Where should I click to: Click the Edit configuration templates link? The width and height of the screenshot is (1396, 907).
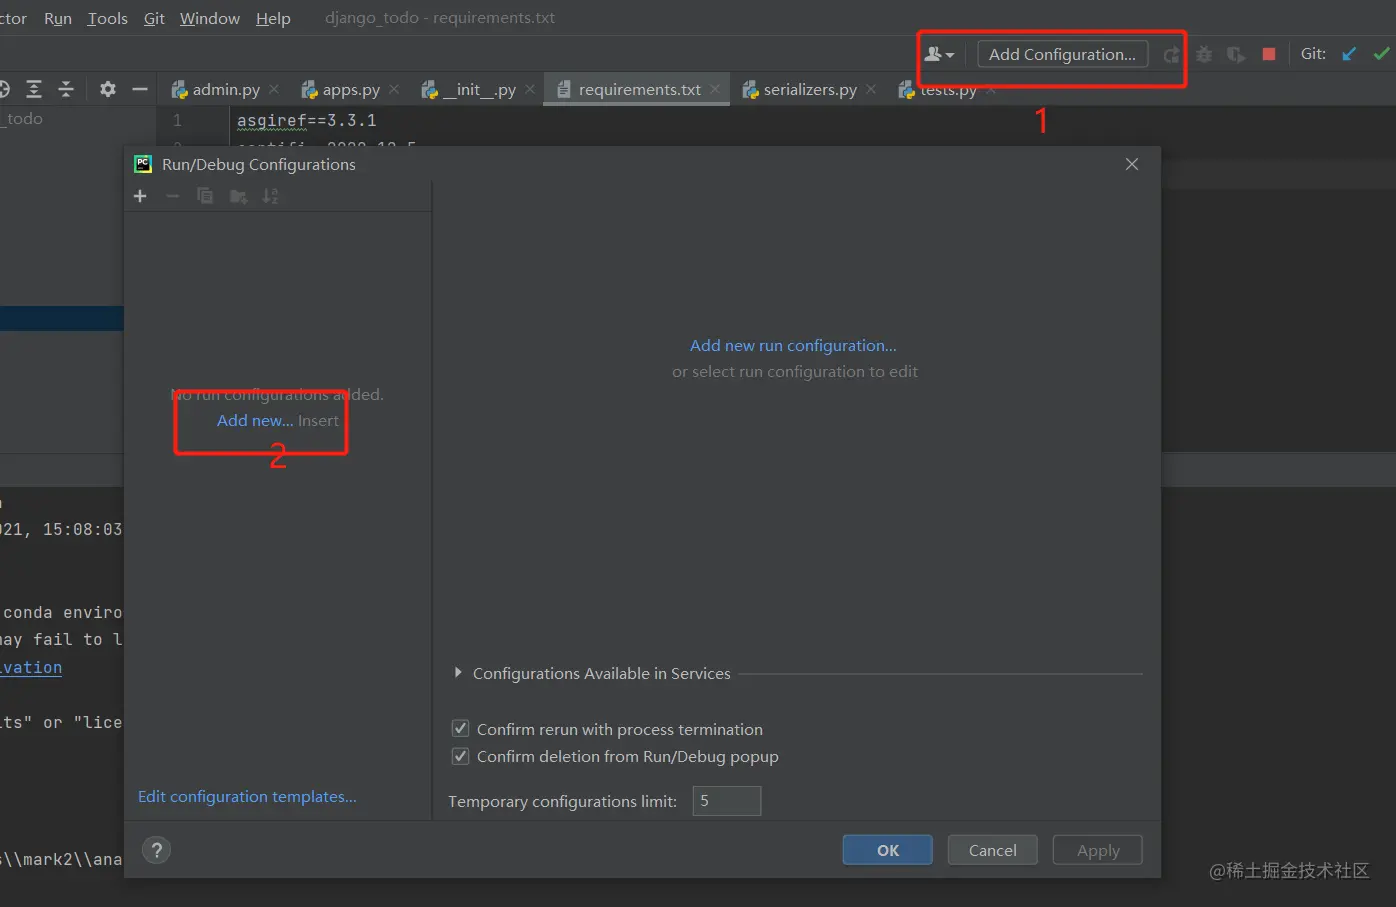click(247, 796)
